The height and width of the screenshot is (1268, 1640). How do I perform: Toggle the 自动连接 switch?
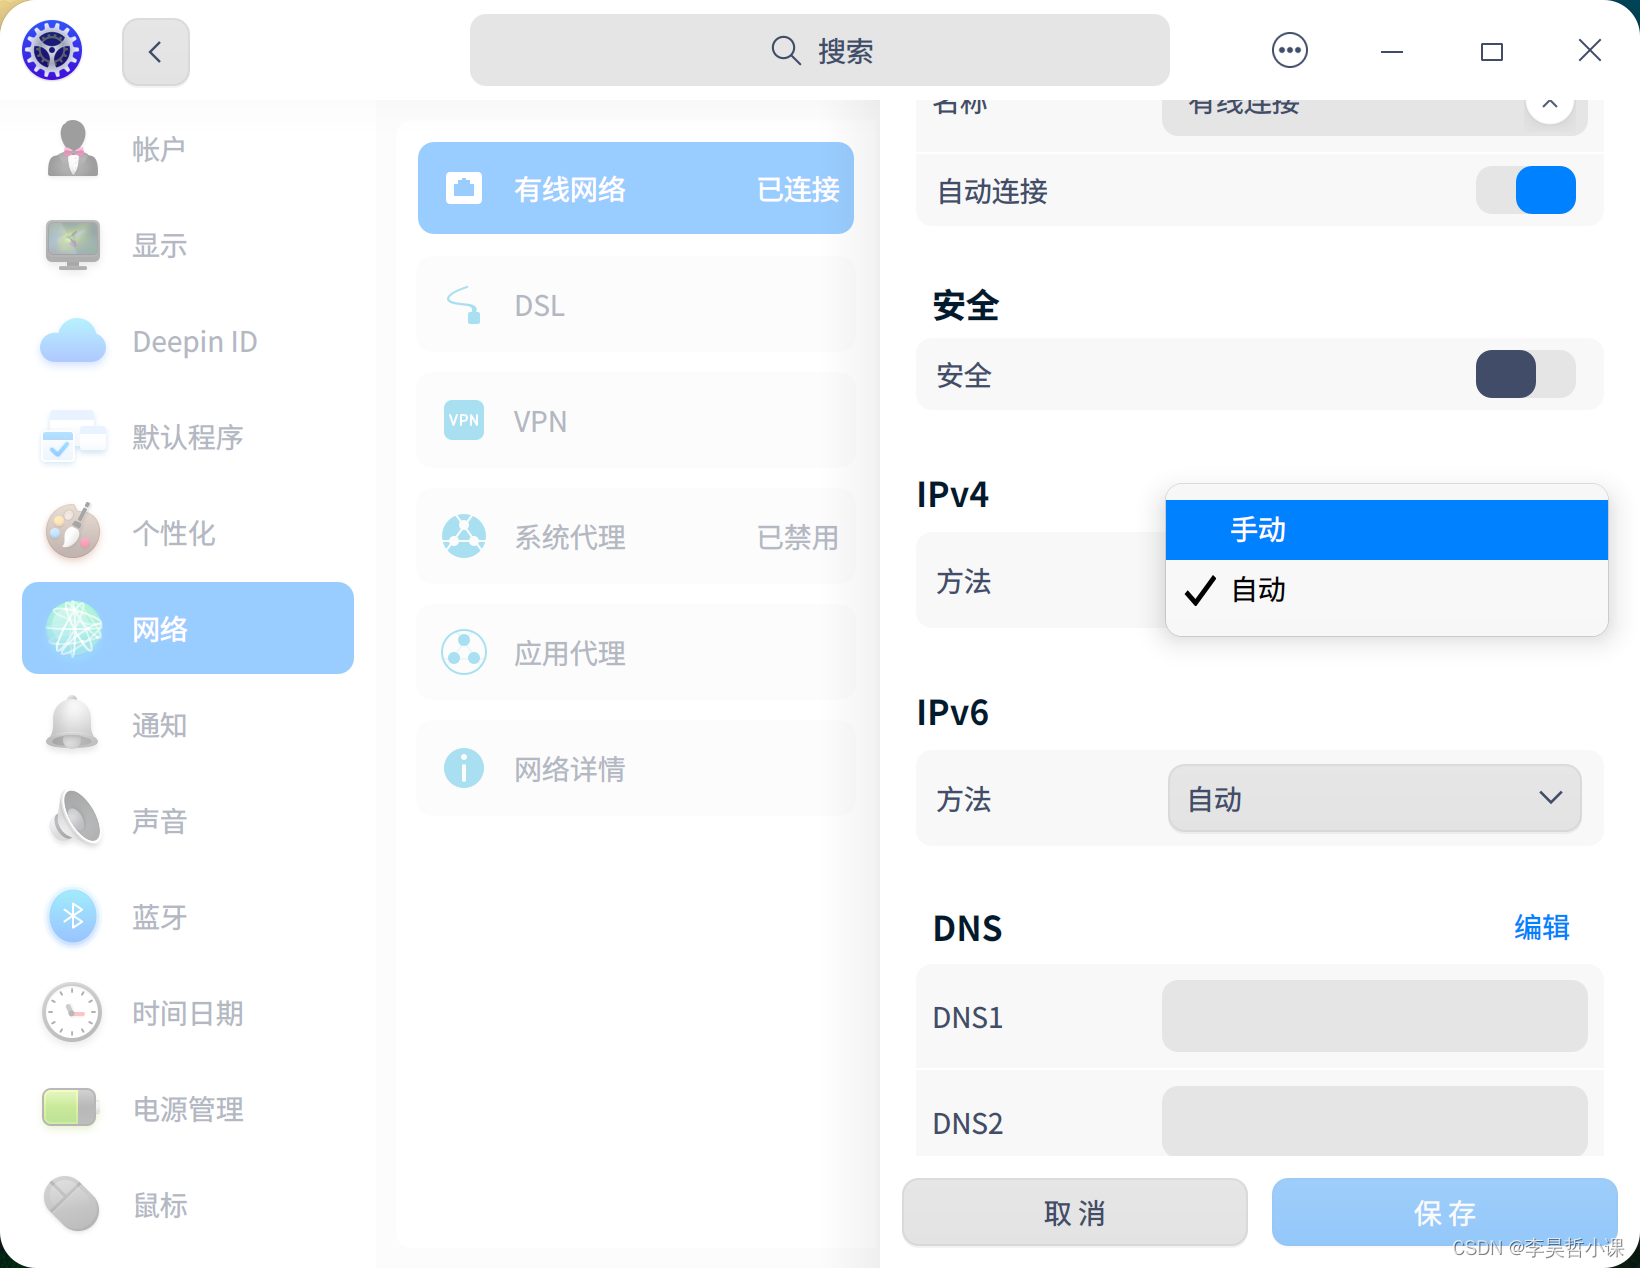point(1526,190)
